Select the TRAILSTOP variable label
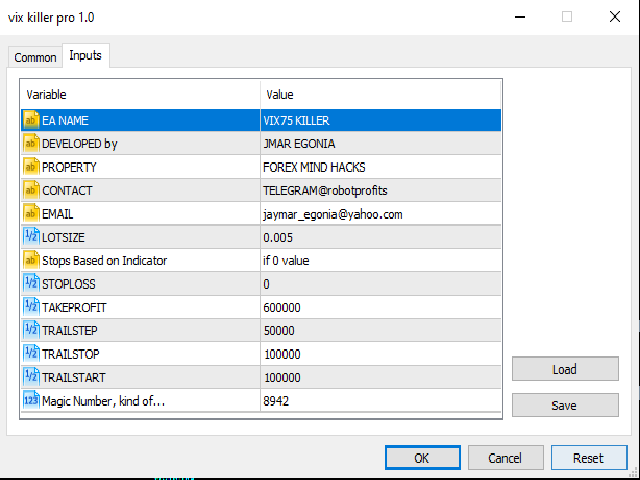This screenshot has height=480, width=640. tap(71, 354)
